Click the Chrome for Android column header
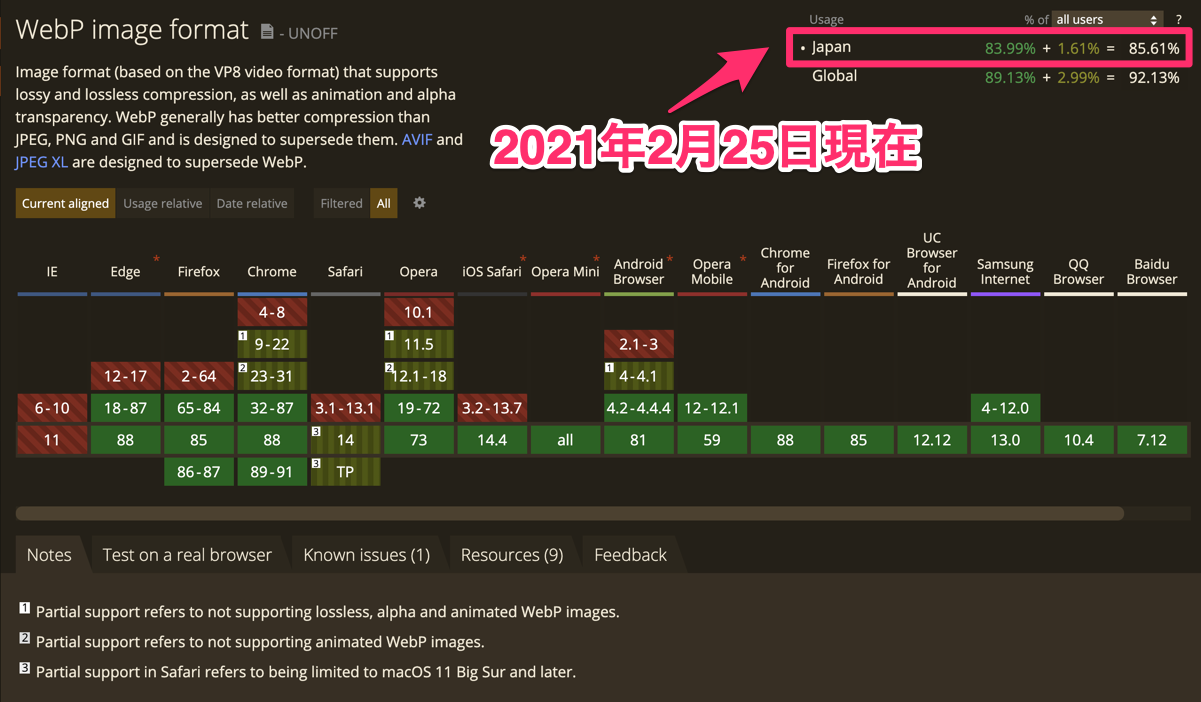 pos(785,268)
